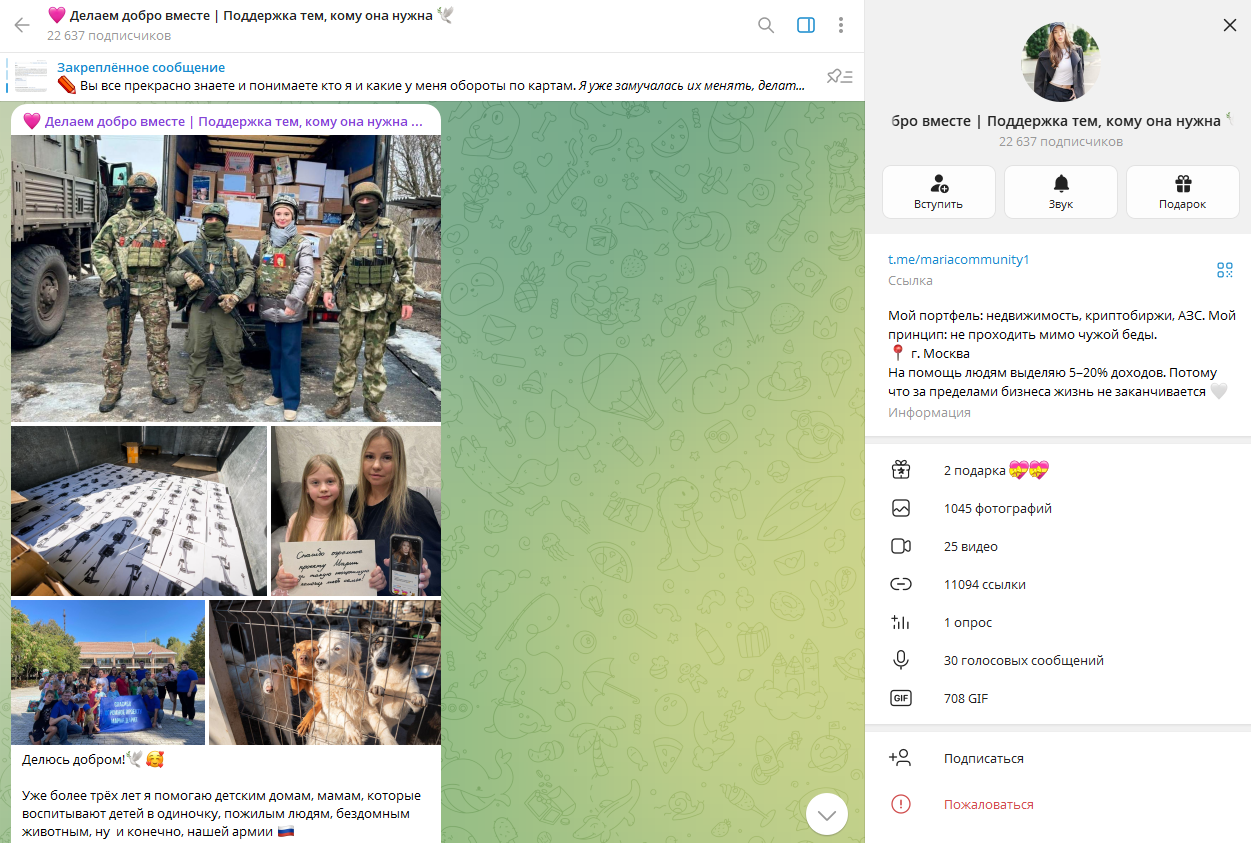This screenshot has width=1251, height=843.
Task: Search in this channel
Action: 766,26
